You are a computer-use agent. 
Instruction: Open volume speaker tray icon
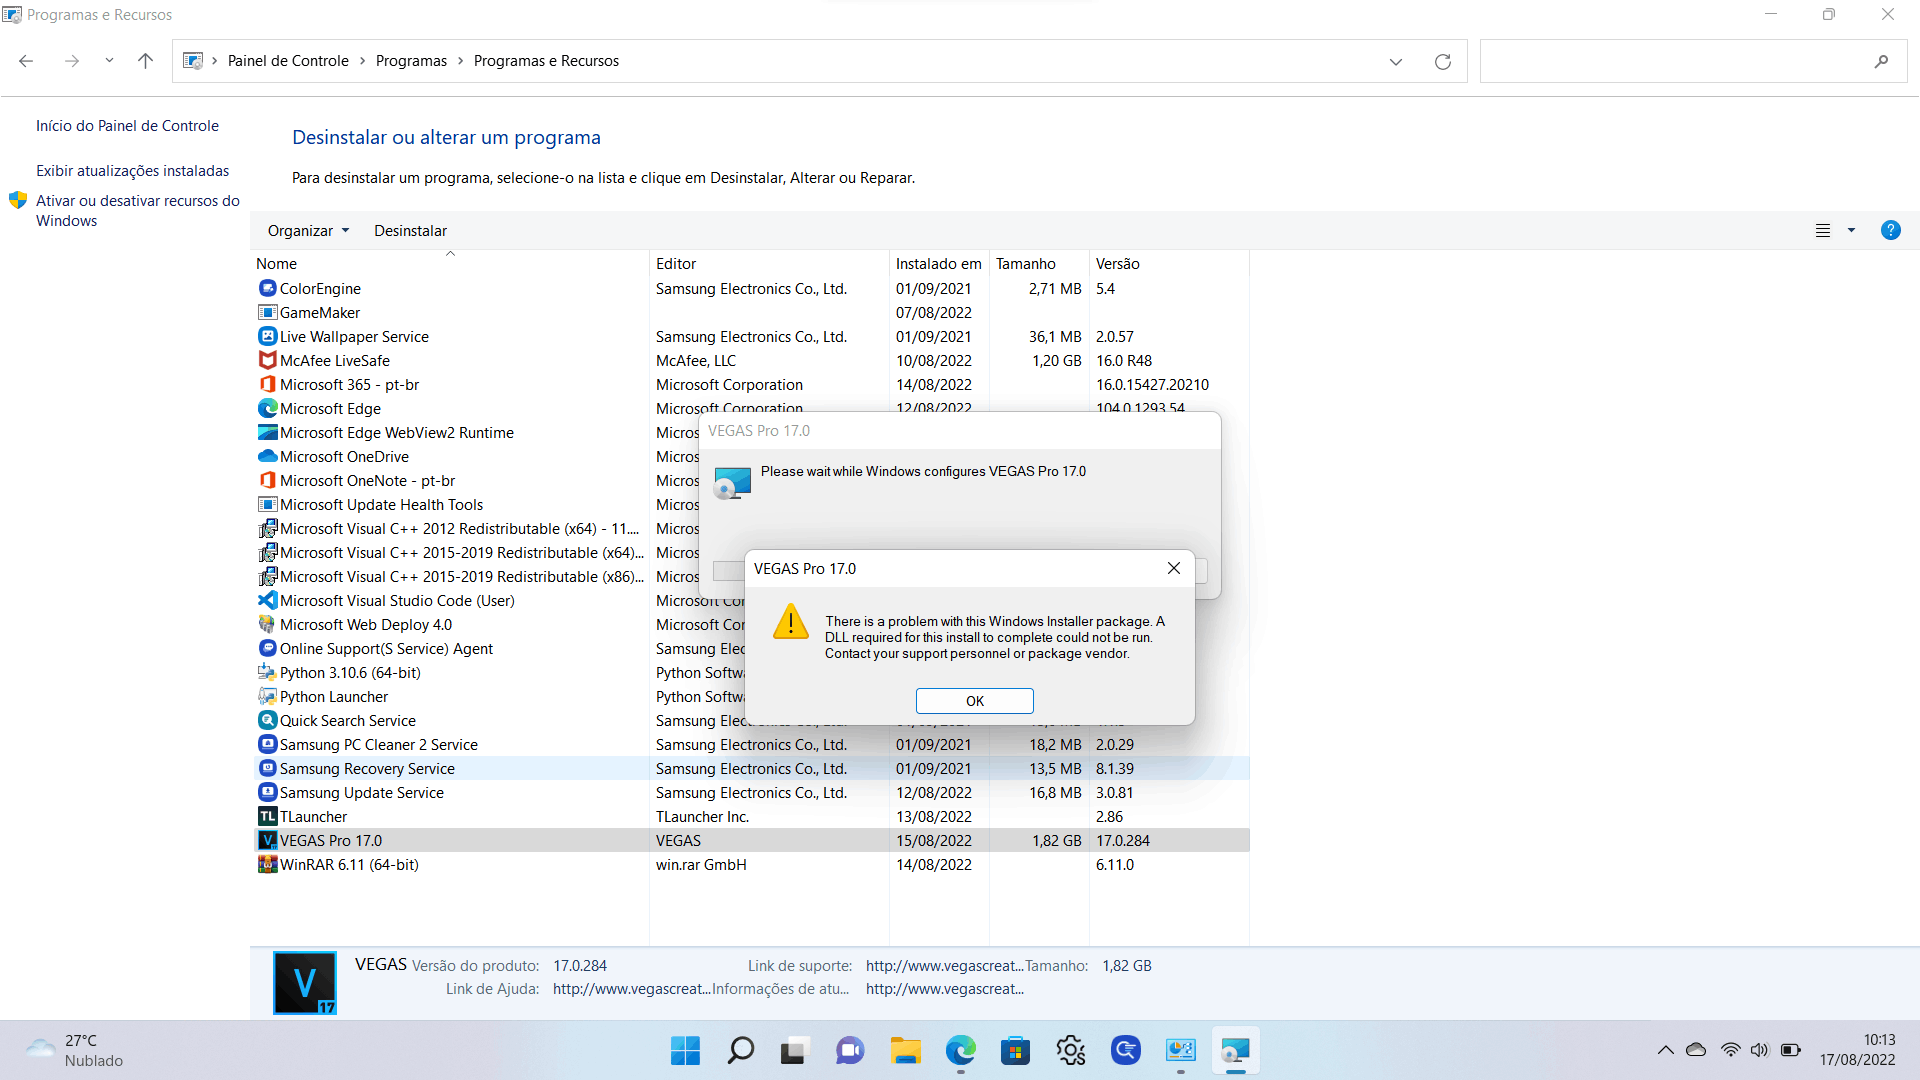point(1760,1050)
